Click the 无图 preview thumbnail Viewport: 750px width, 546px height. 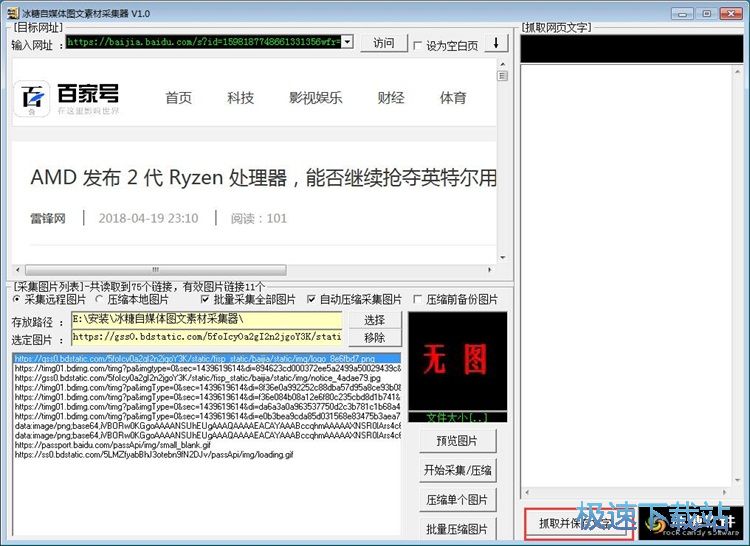(458, 361)
